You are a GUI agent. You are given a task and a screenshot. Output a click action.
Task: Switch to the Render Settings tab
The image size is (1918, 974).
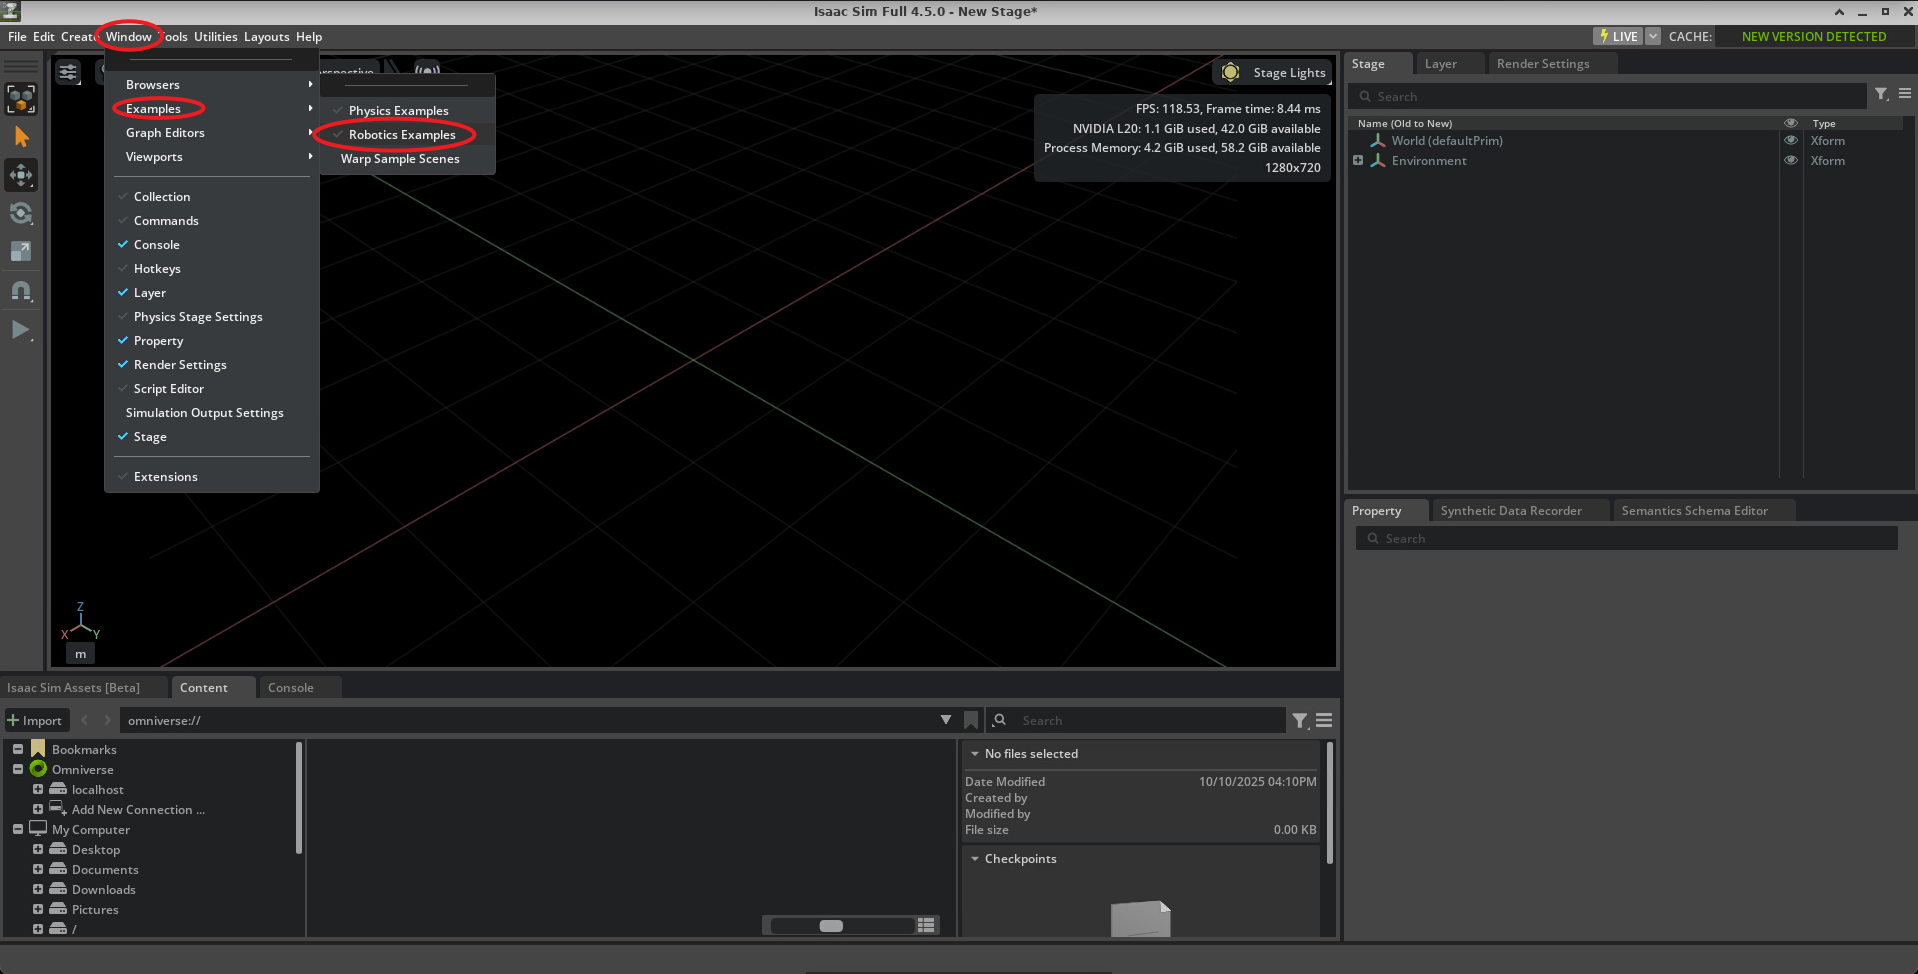click(1542, 64)
